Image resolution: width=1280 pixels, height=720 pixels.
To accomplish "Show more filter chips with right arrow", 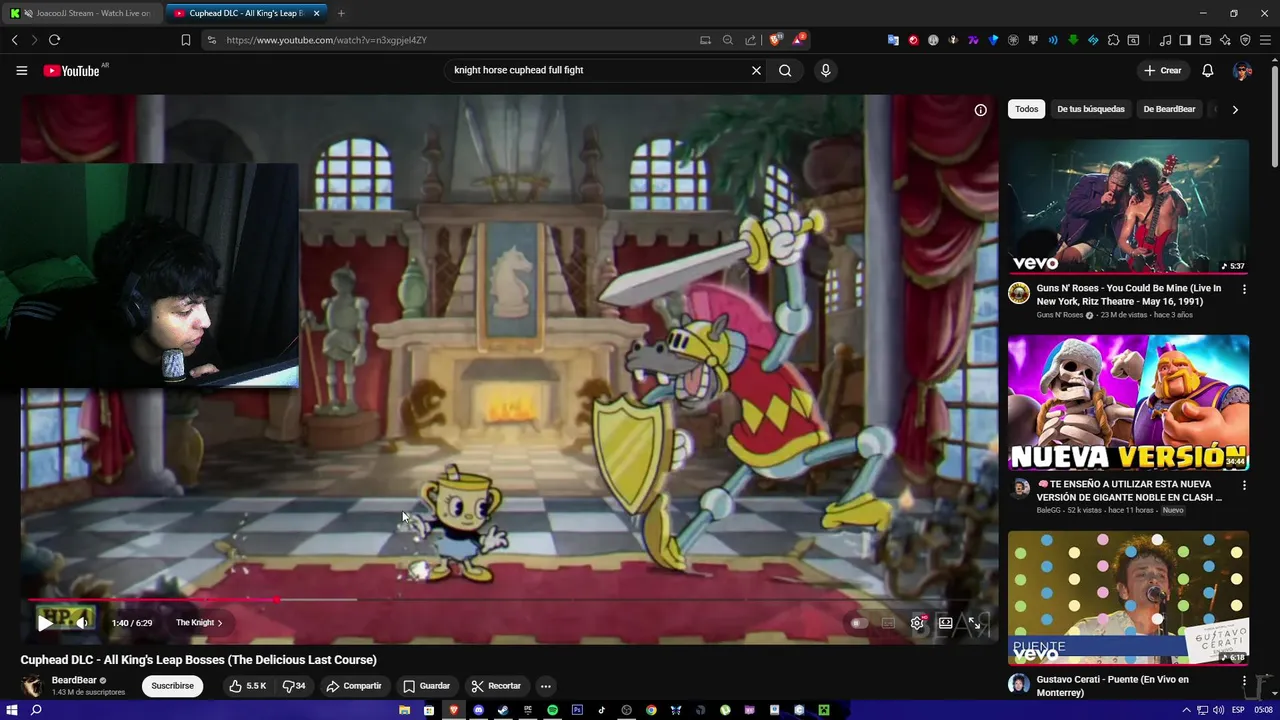I will (1235, 109).
